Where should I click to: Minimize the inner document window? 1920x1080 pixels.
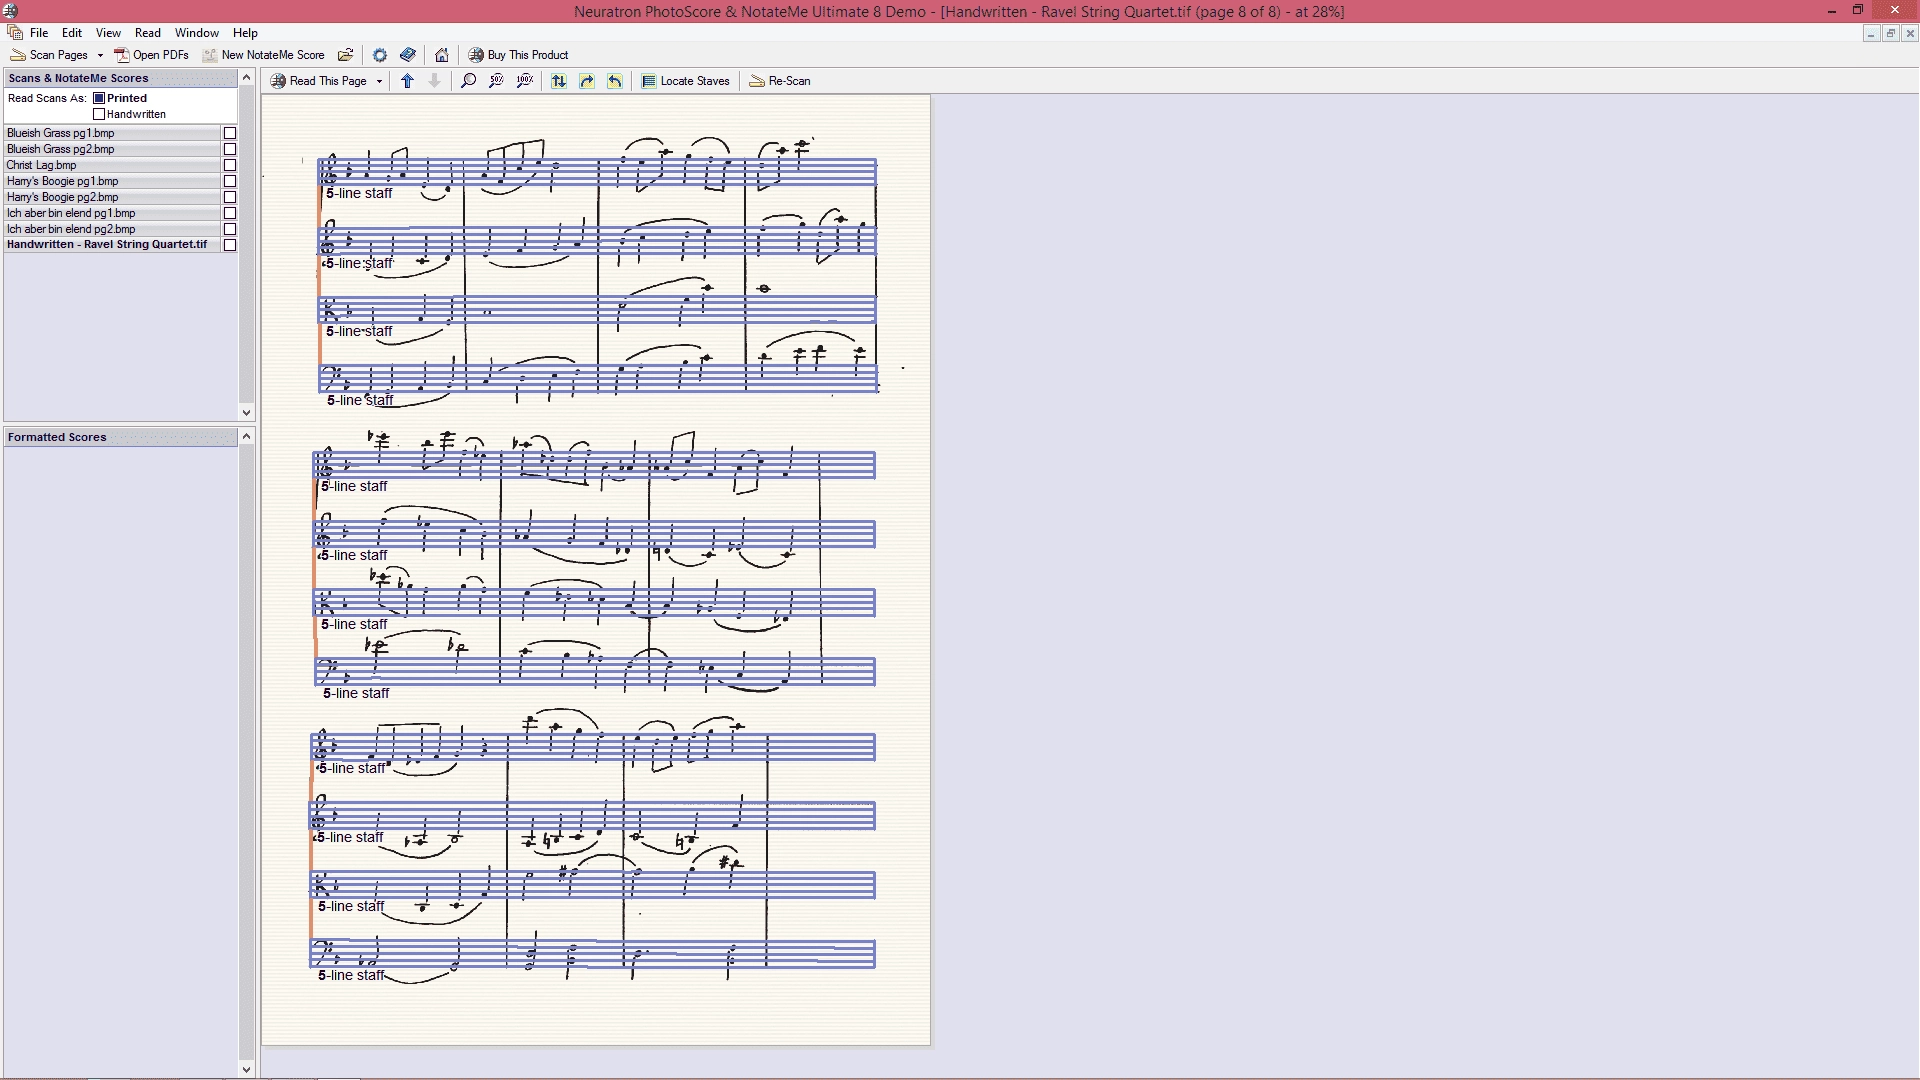coord(1870,34)
